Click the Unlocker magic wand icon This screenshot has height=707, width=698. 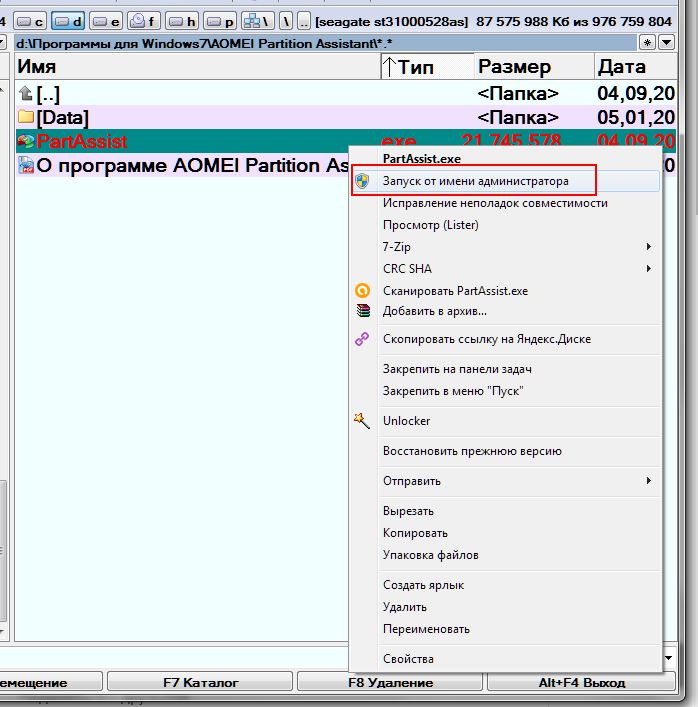point(362,420)
